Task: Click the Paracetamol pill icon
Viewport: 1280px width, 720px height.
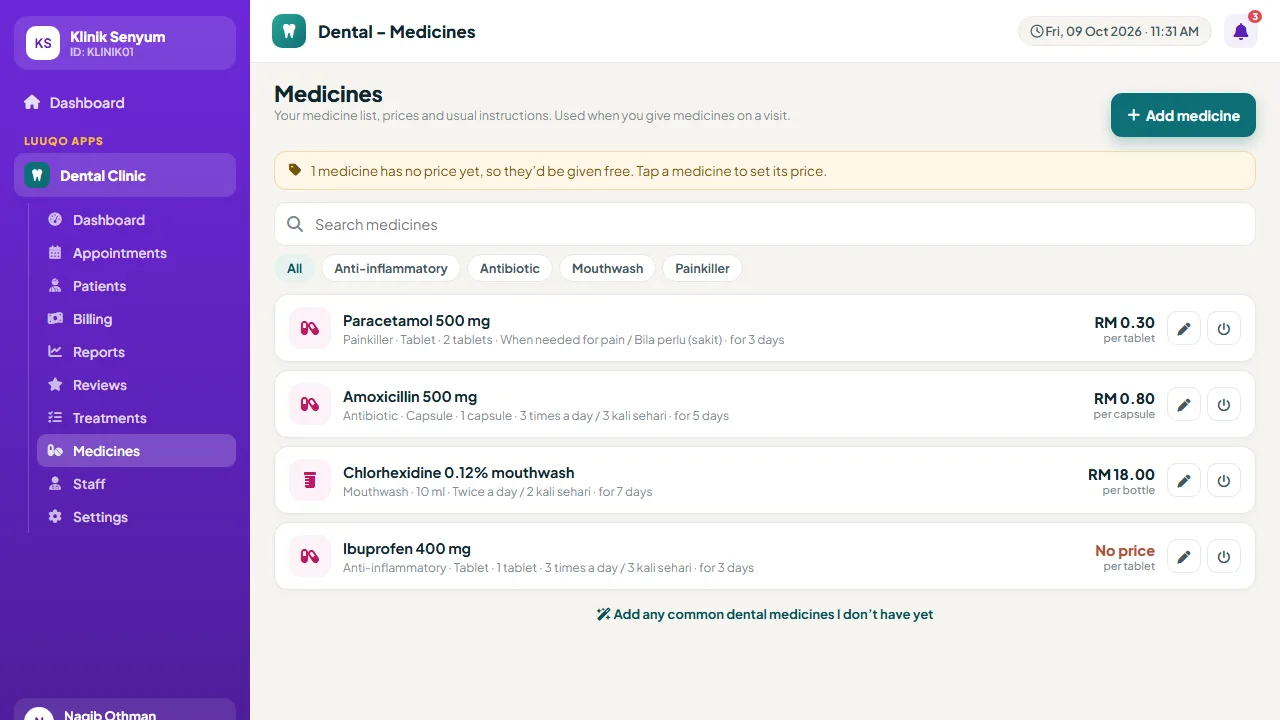Action: click(x=310, y=328)
